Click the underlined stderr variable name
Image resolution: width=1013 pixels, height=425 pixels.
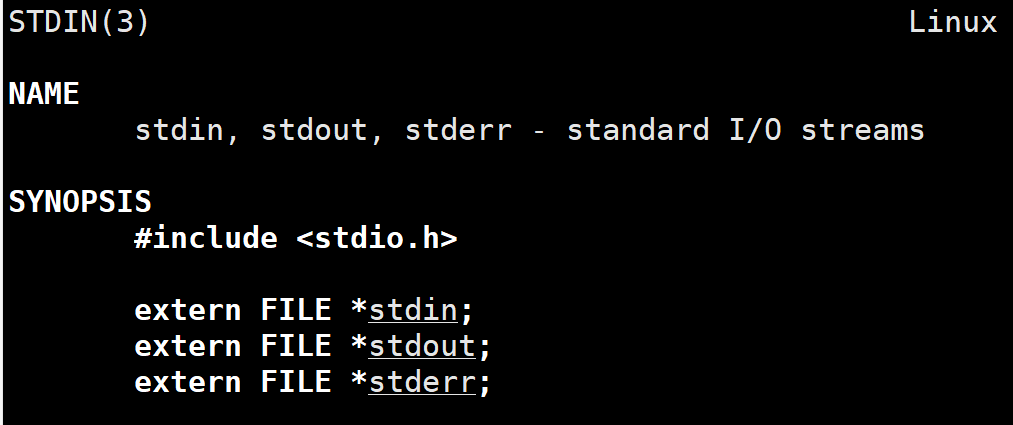421,383
